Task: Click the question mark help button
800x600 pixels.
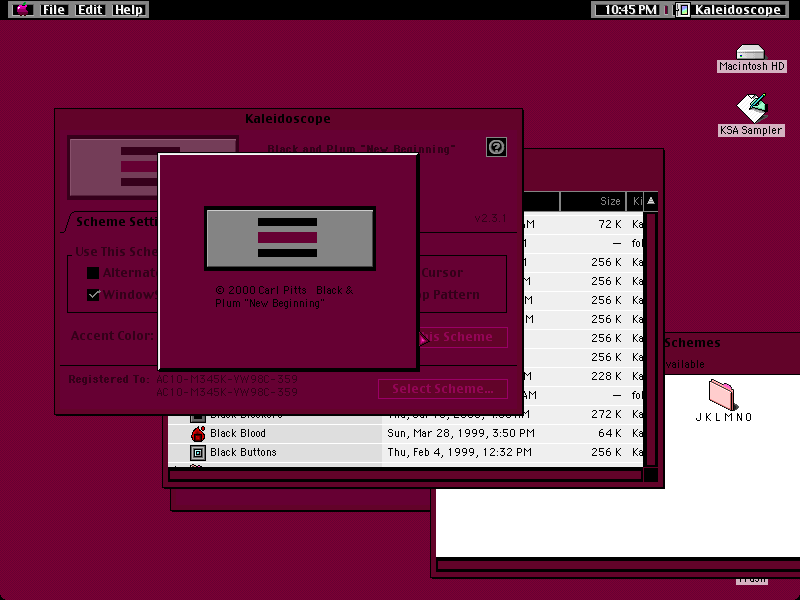Action: coord(496,147)
